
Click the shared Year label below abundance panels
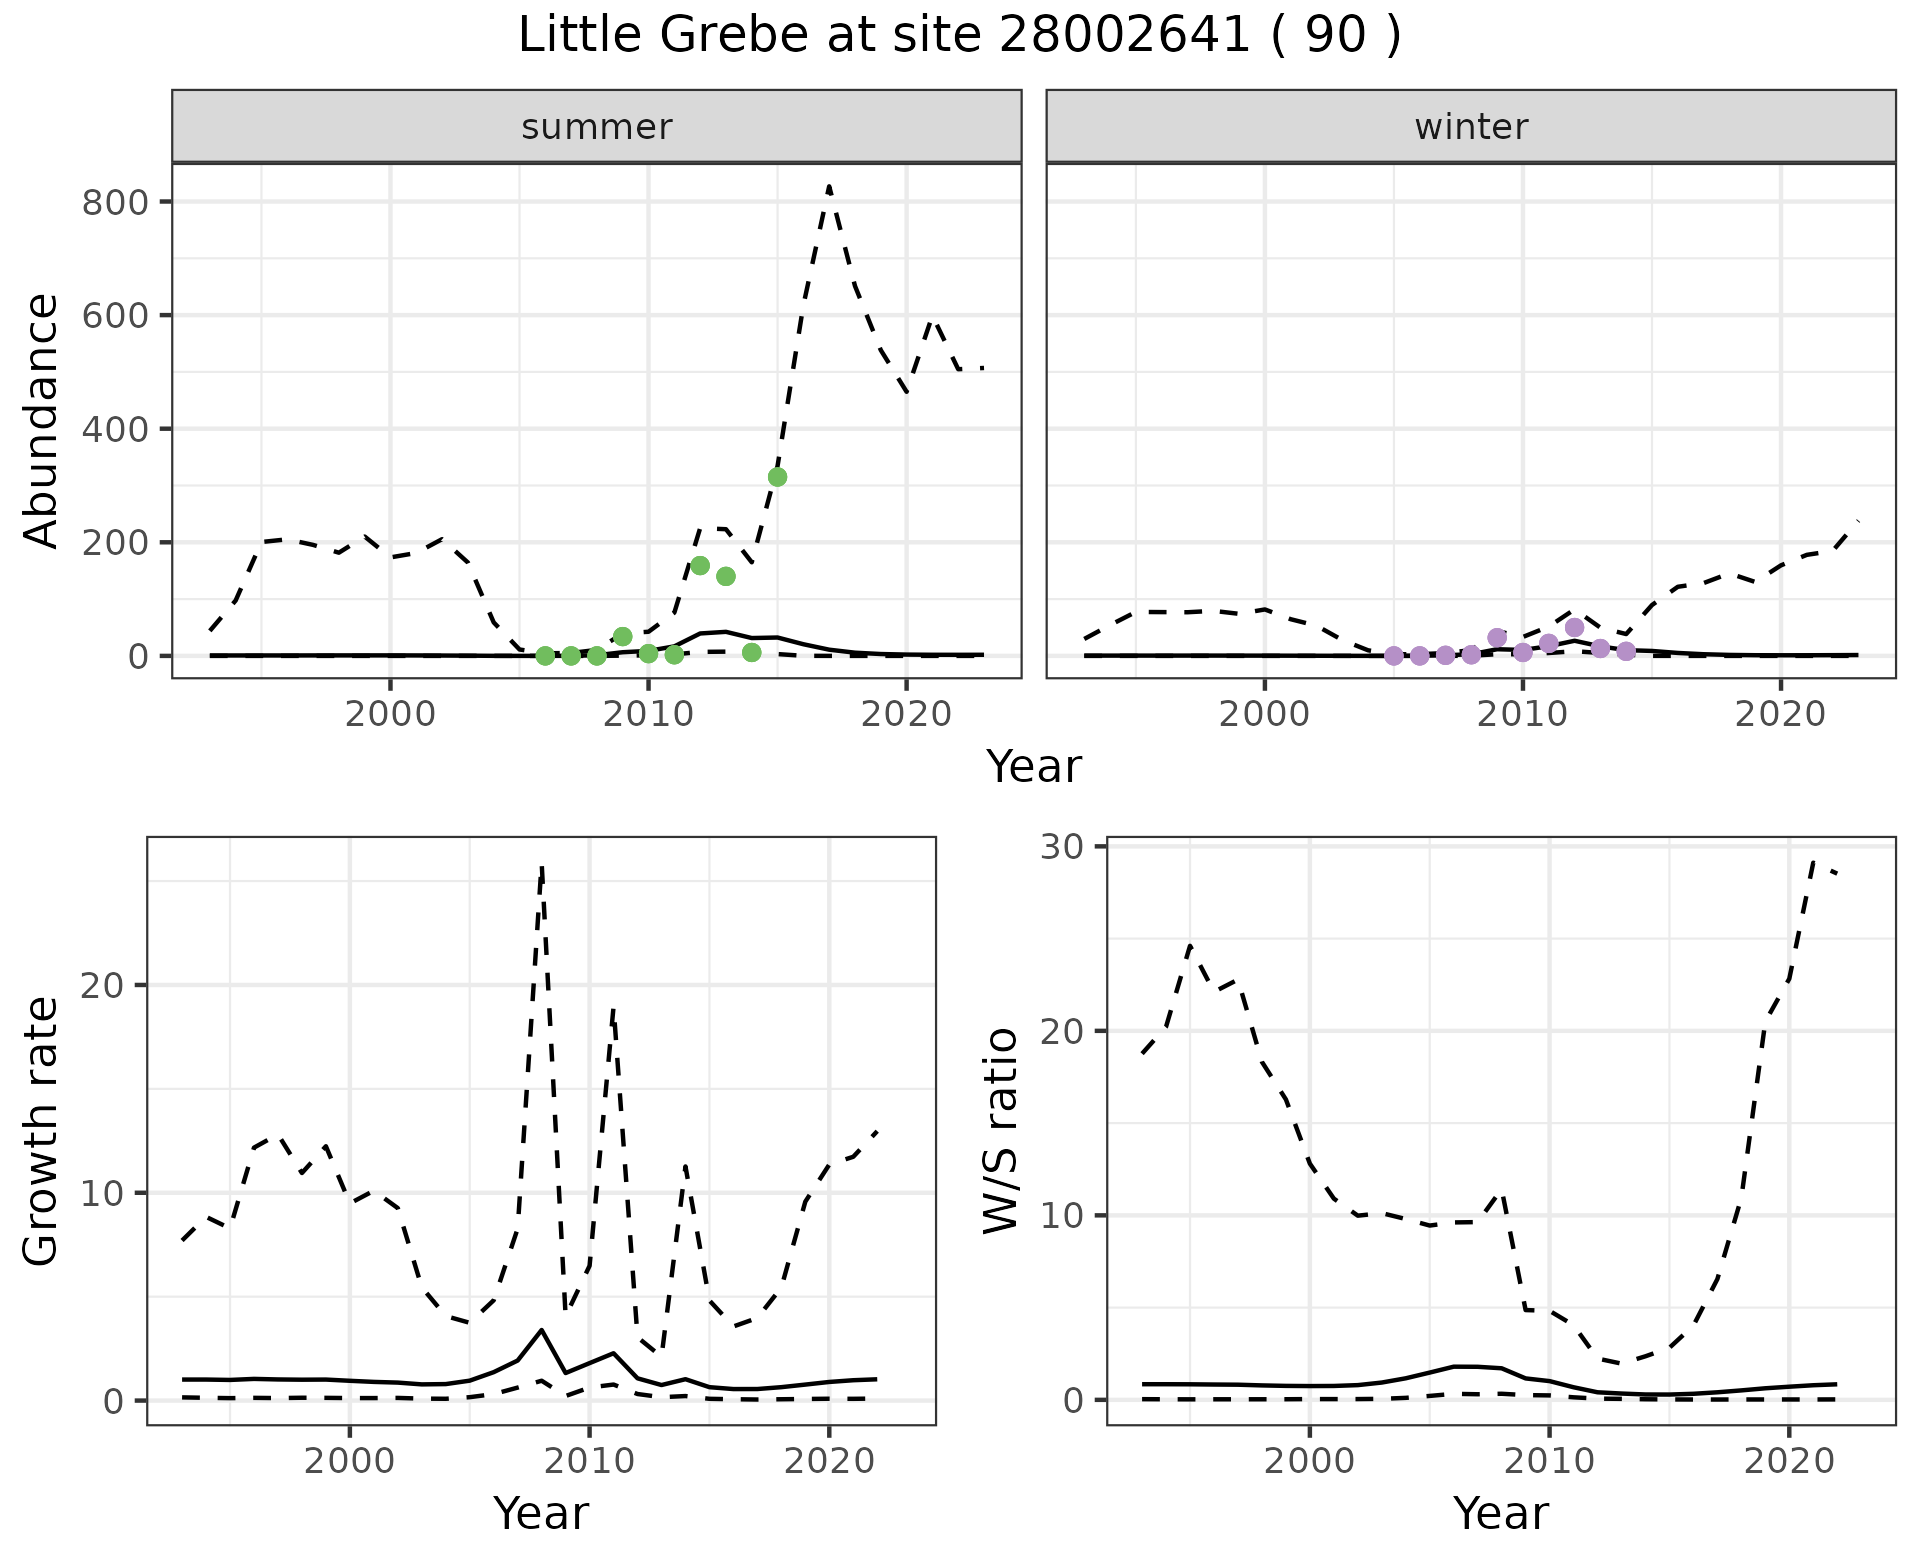[1033, 767]
